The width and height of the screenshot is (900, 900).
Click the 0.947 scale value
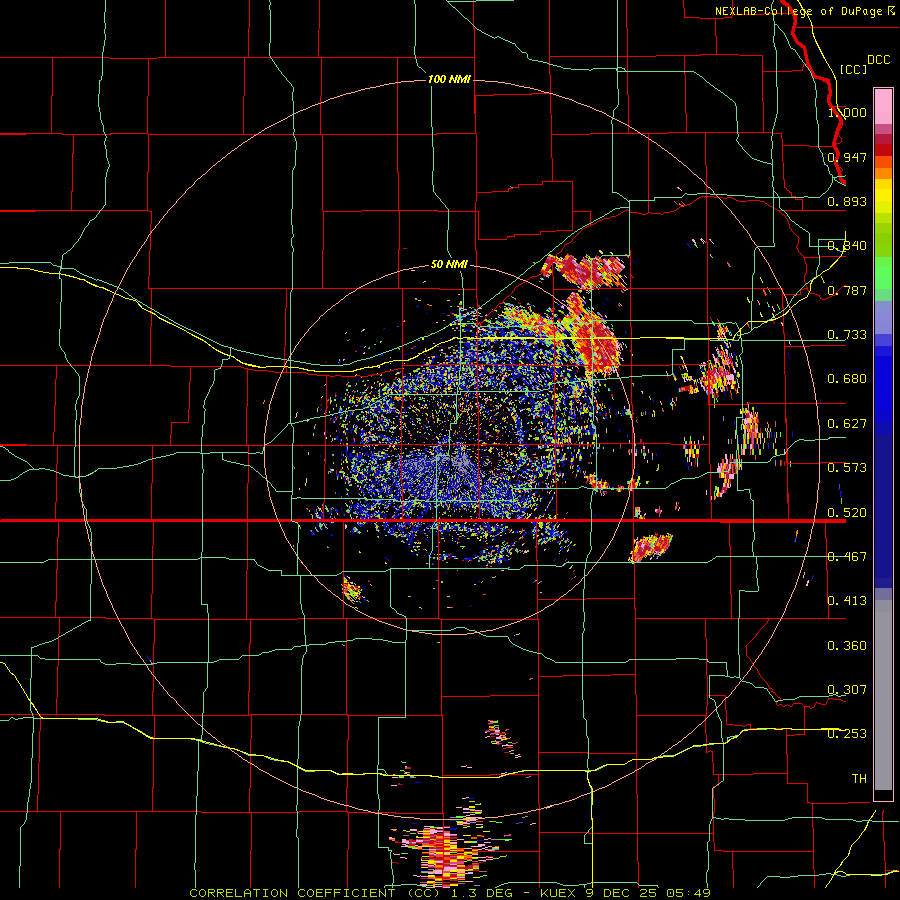(847, 157)
